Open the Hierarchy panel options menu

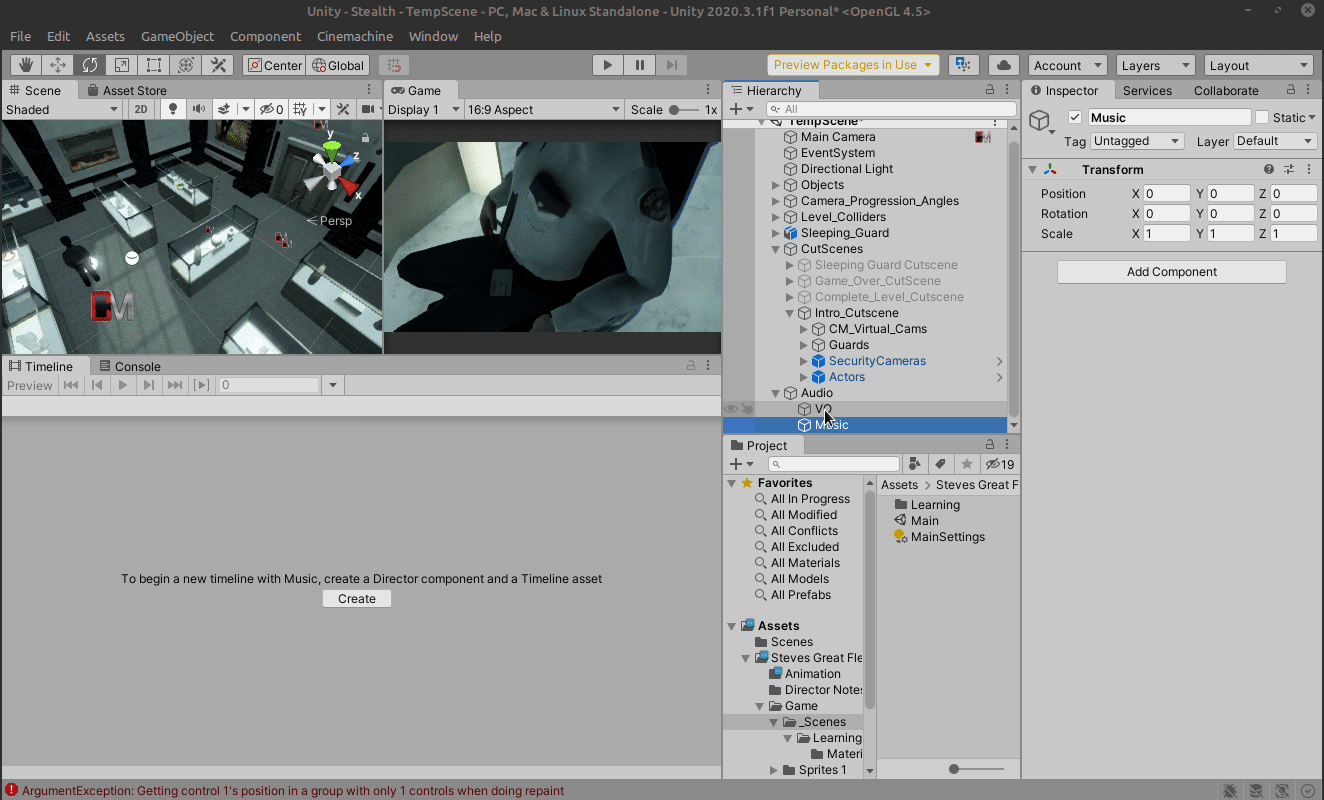1008,90
